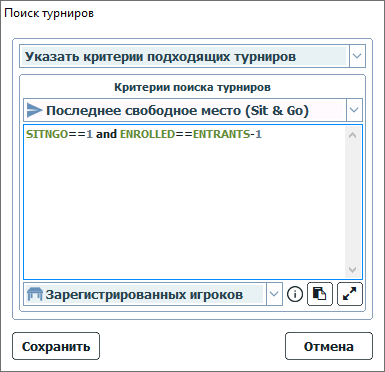The image size is (385, 372).
Task: Click the scrollbar track of the expression editor
Action: 353,202
